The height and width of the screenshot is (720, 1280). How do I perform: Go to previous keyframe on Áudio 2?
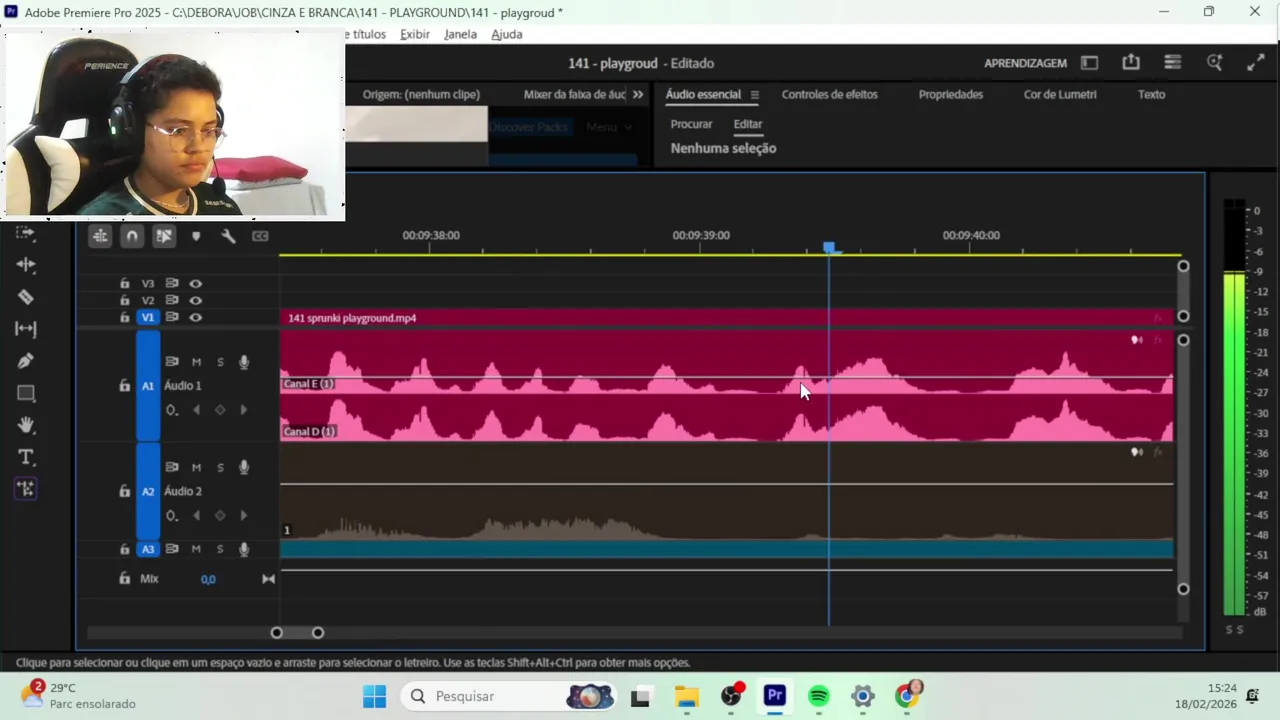tap(196, 516)
